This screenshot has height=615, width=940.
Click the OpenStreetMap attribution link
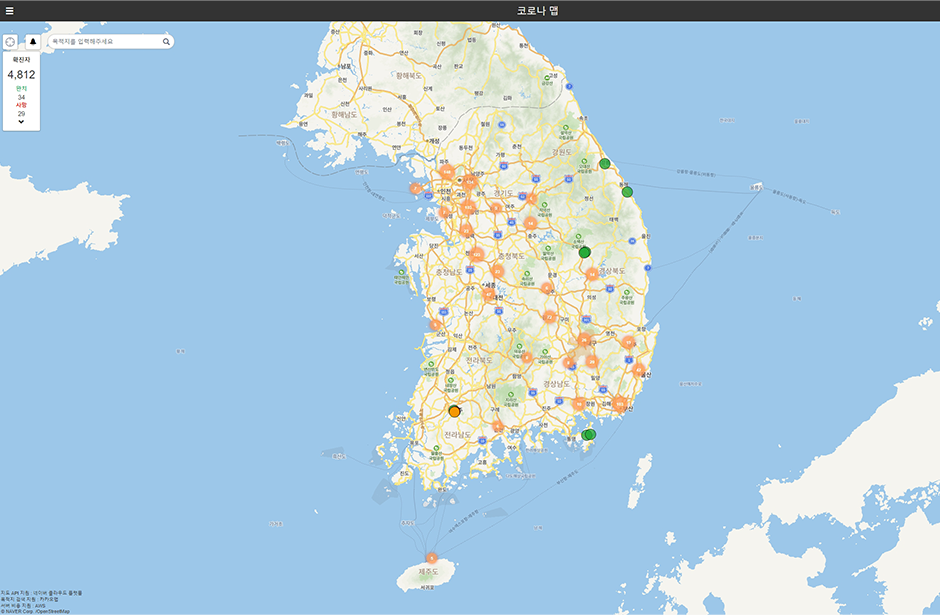coord(53,611)
